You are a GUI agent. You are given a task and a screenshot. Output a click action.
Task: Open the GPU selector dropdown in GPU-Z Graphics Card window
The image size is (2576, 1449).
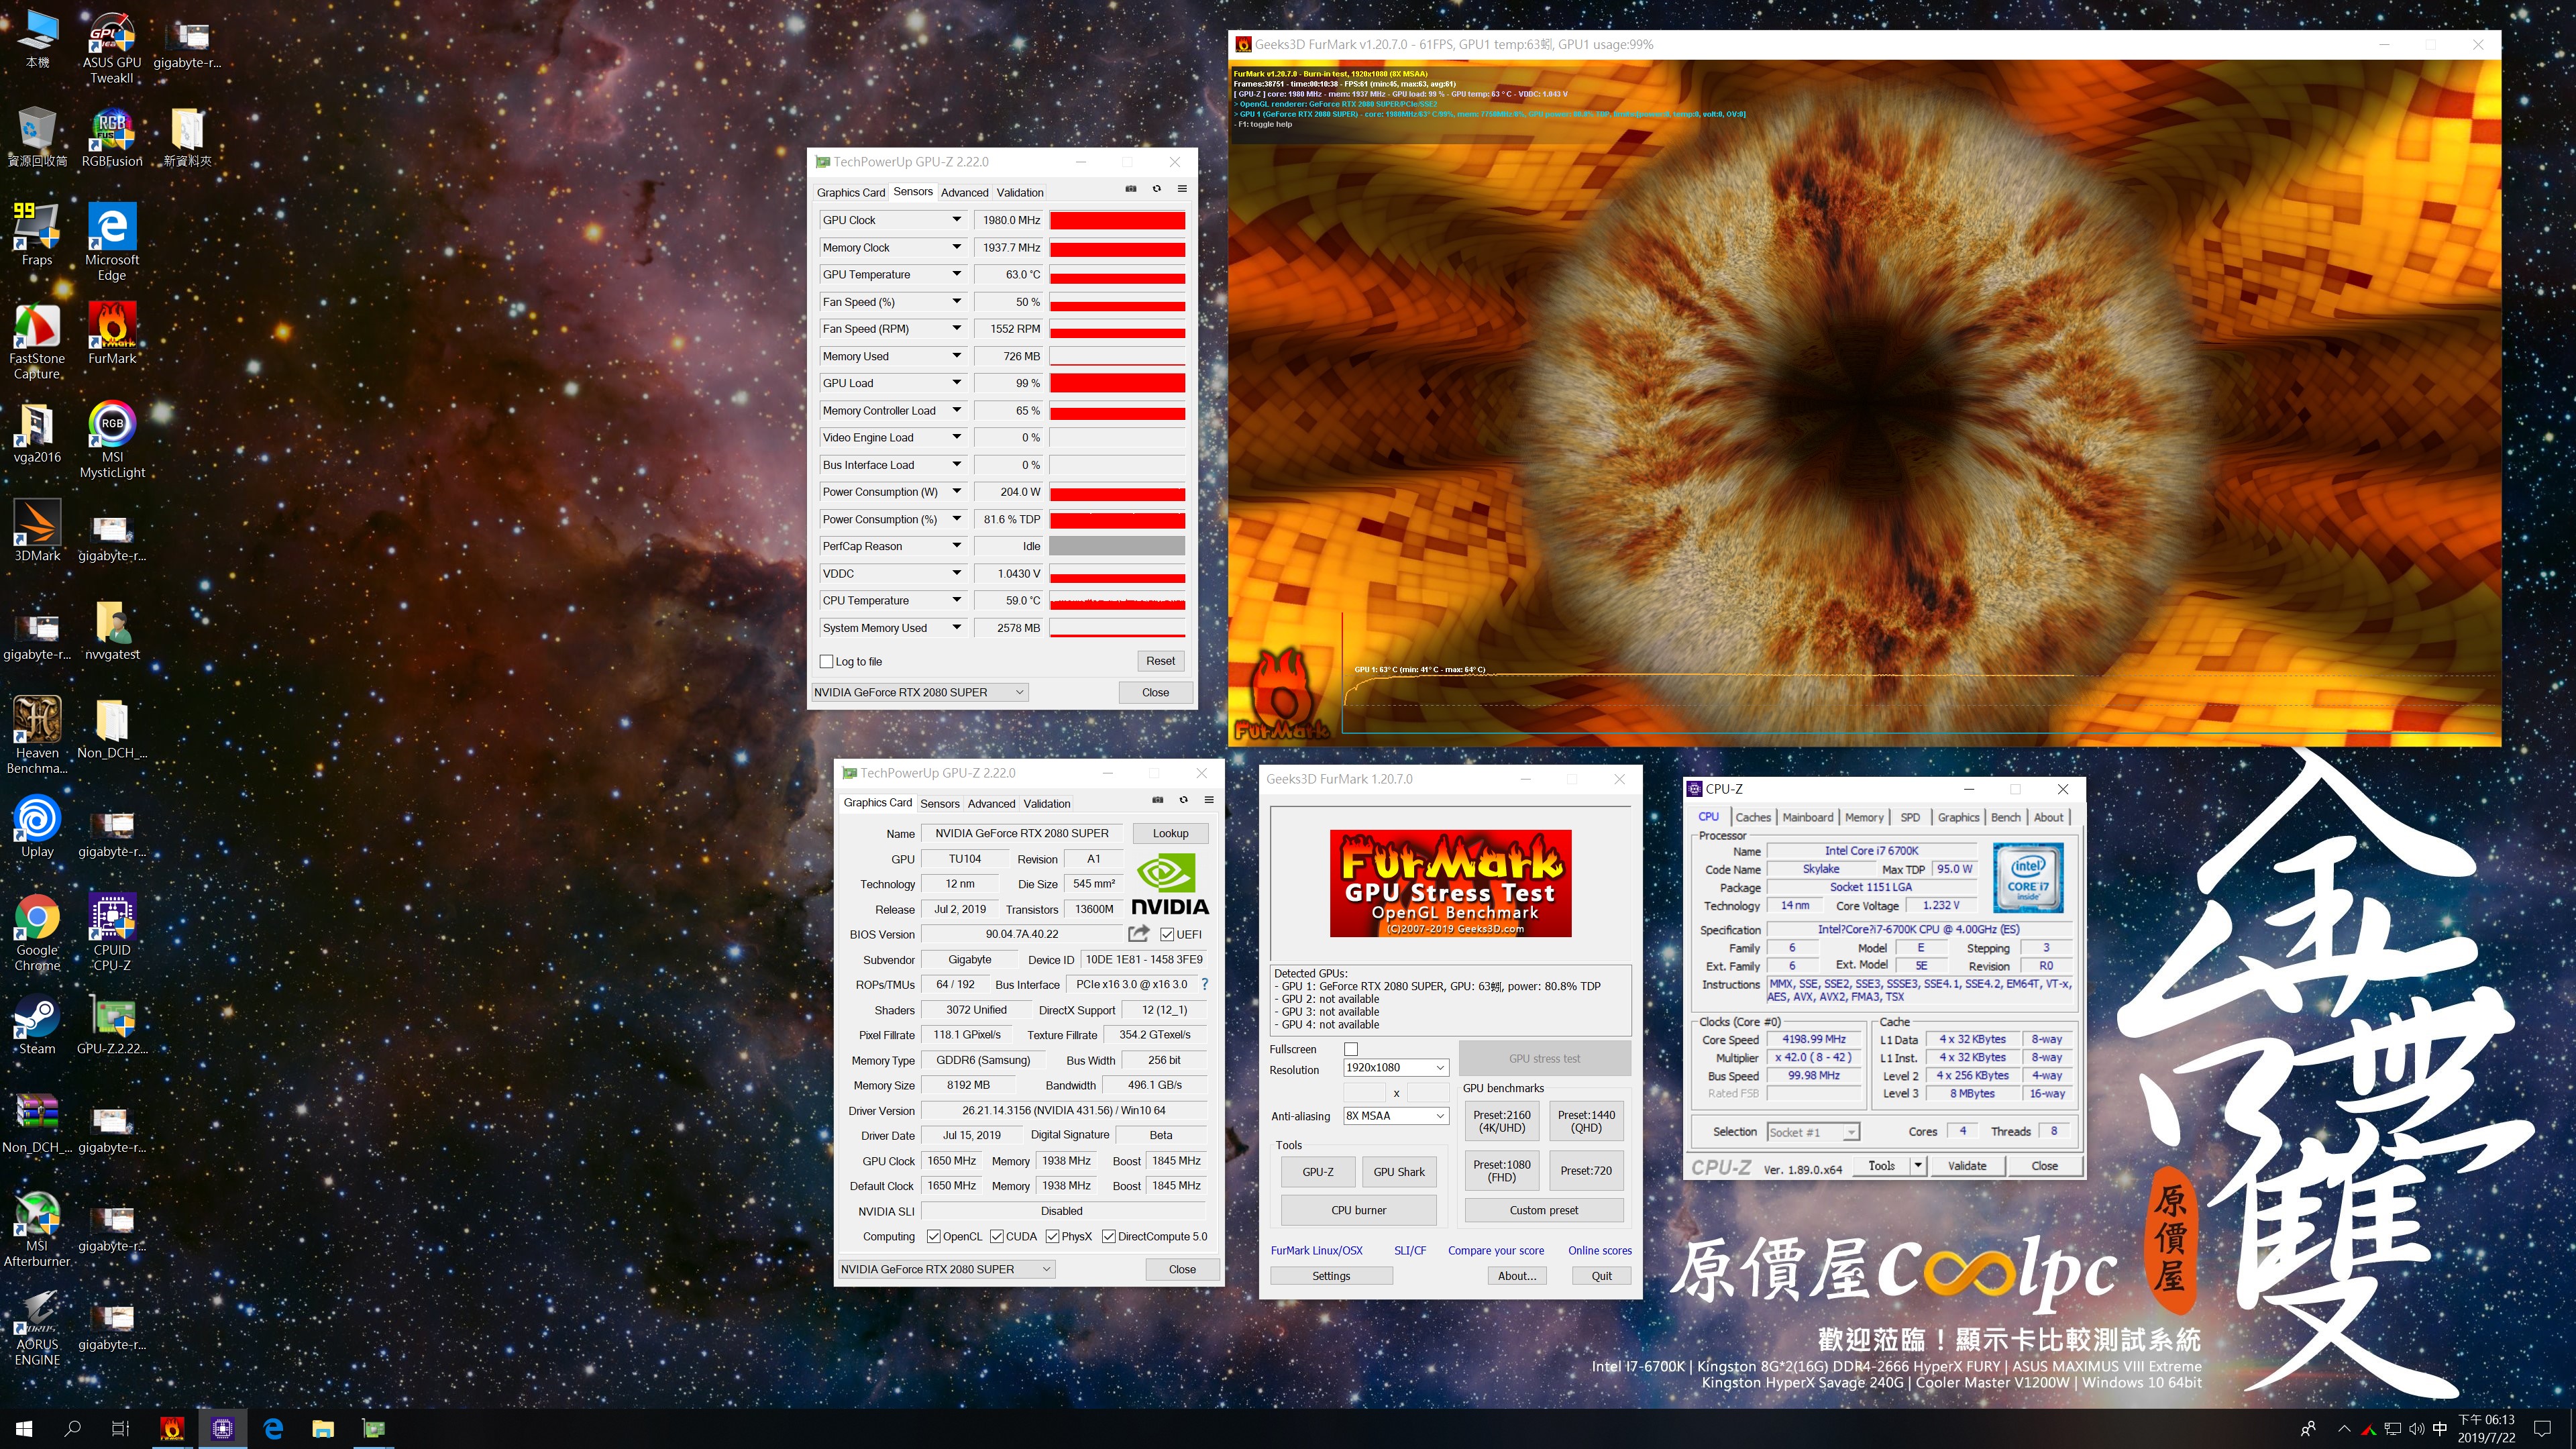pyautogui.click(x=946, y=1269)
